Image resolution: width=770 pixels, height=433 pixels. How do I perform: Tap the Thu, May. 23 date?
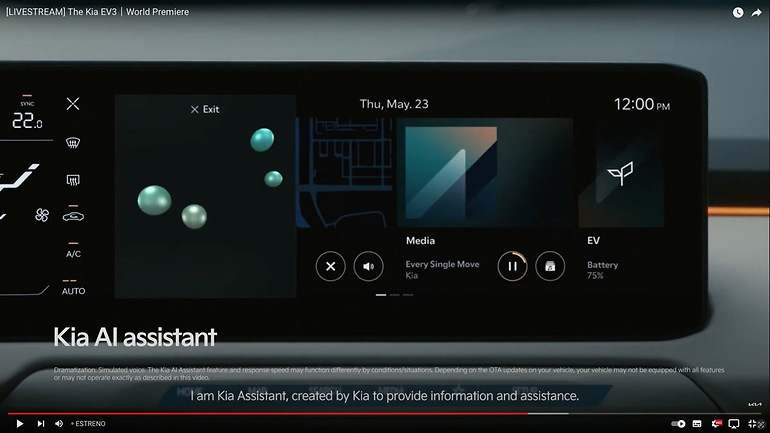click(x=394, y=104)
